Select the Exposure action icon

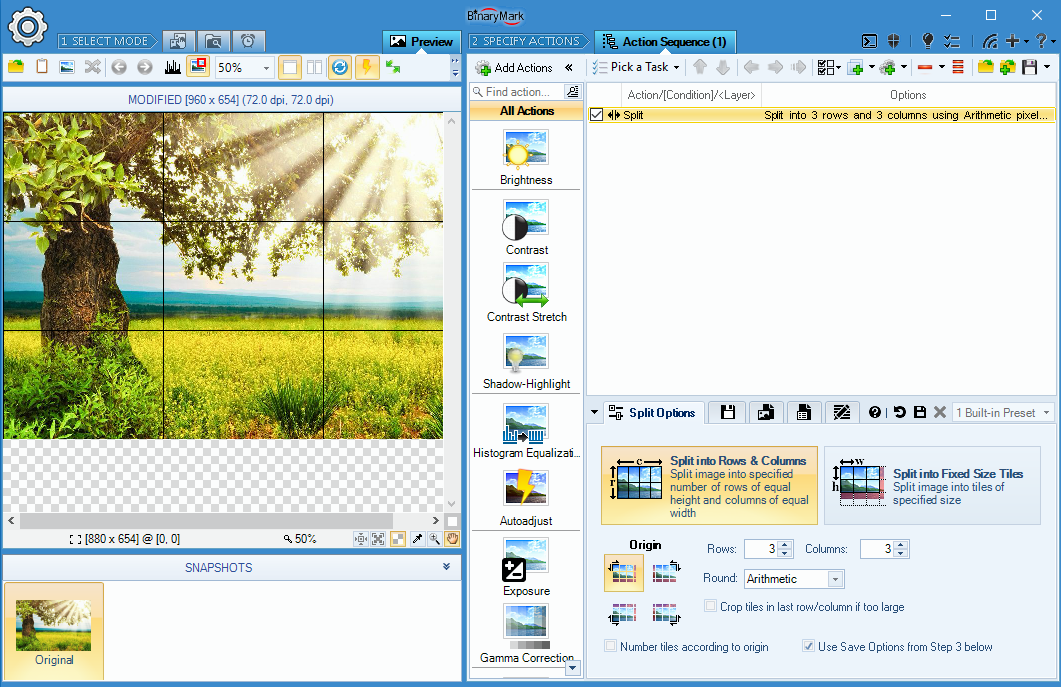pos(526,559)
